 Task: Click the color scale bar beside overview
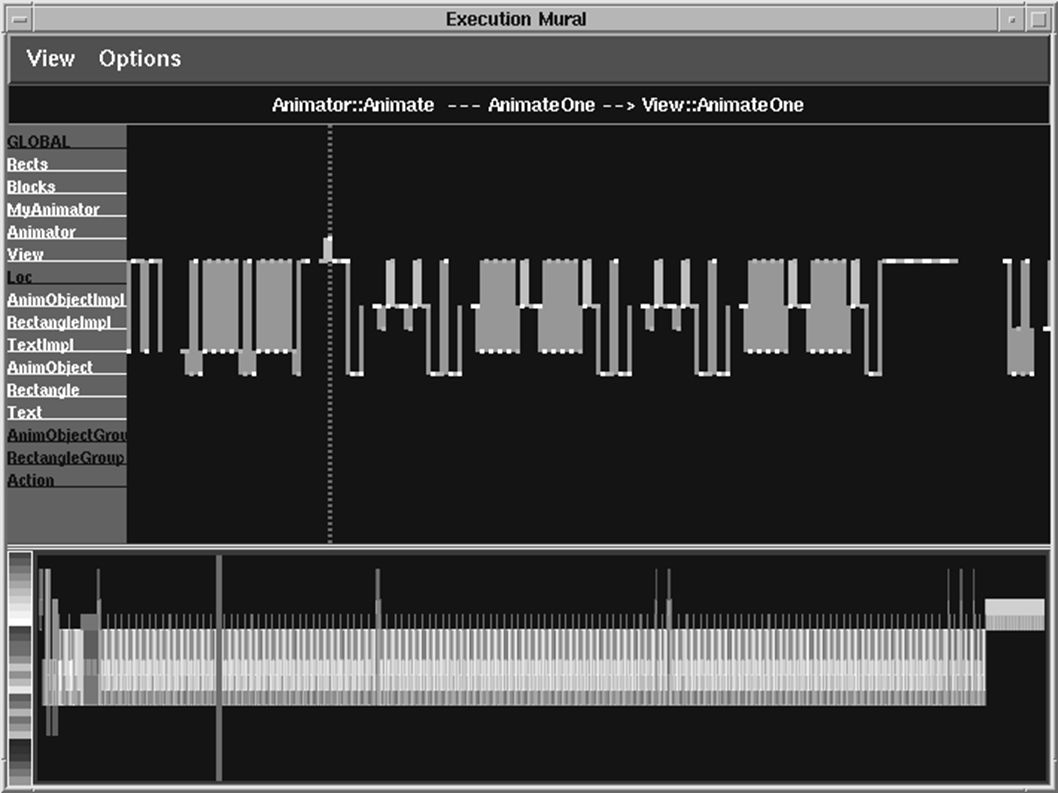(x=20, y=668)
